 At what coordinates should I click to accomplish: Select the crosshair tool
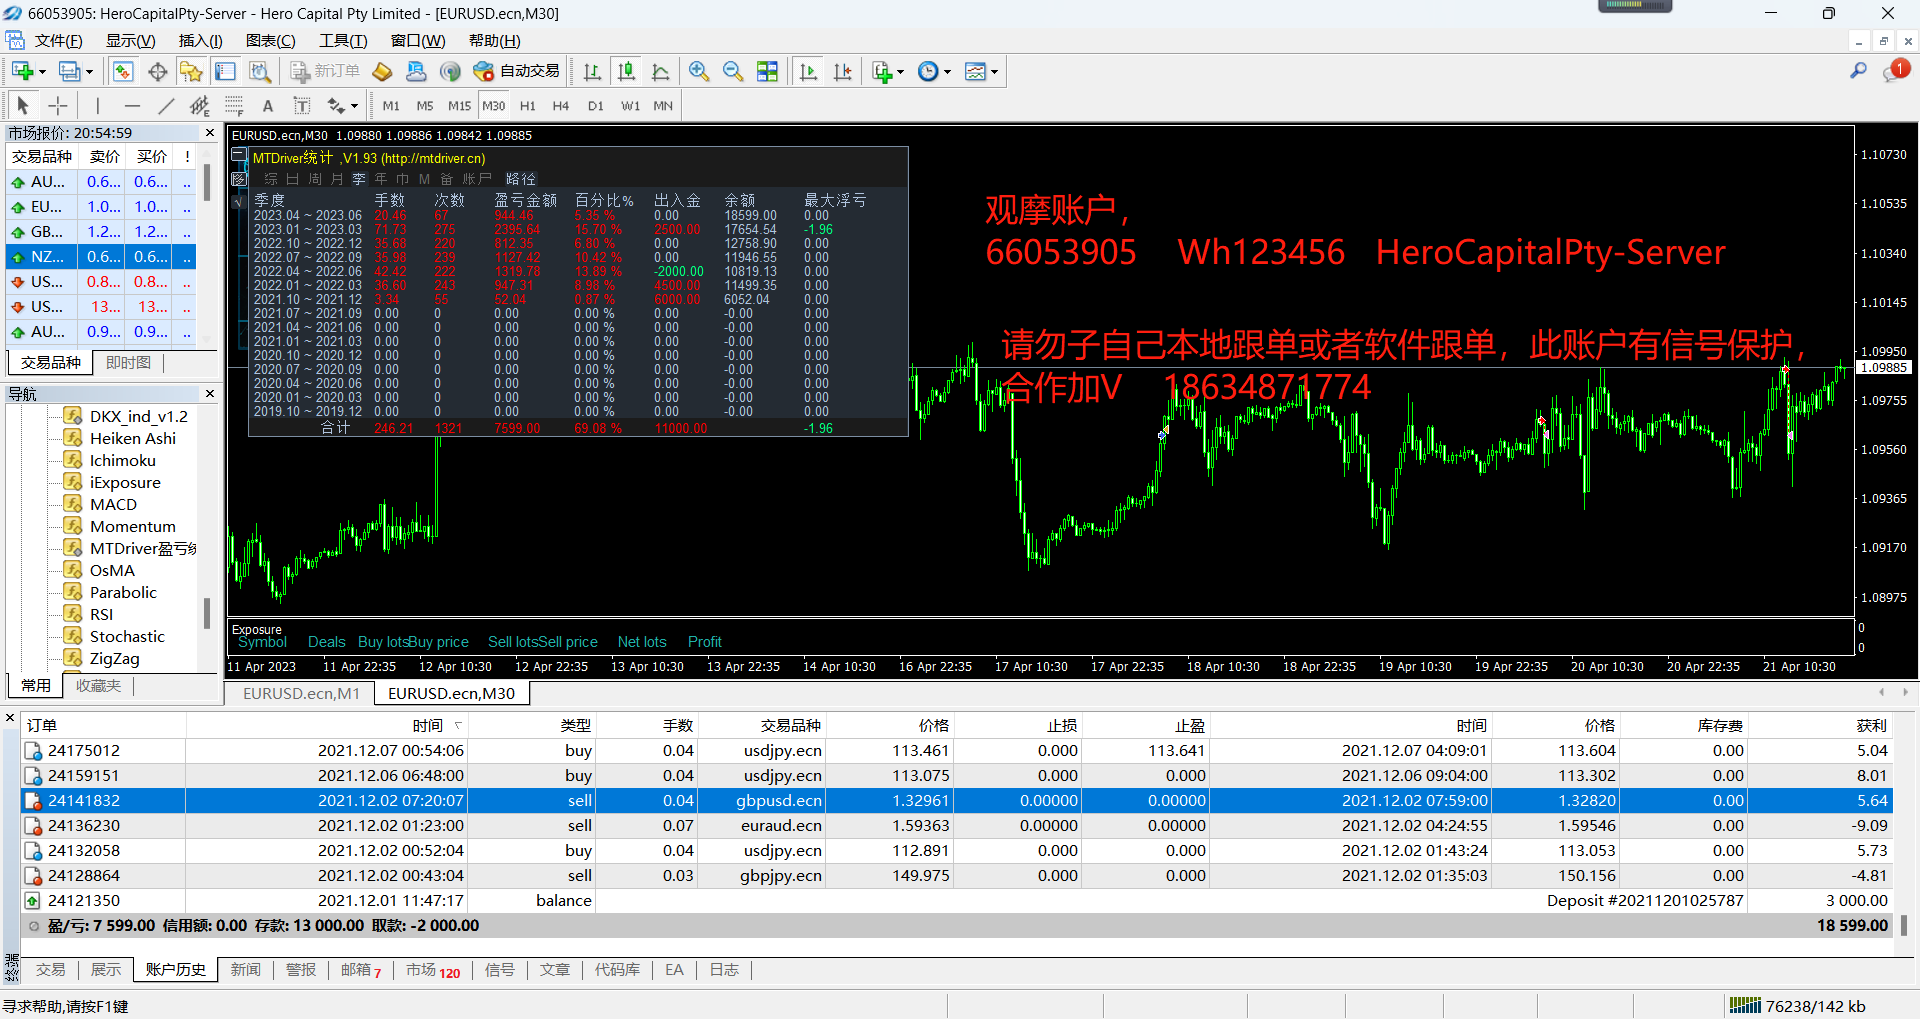pos(58,106)
